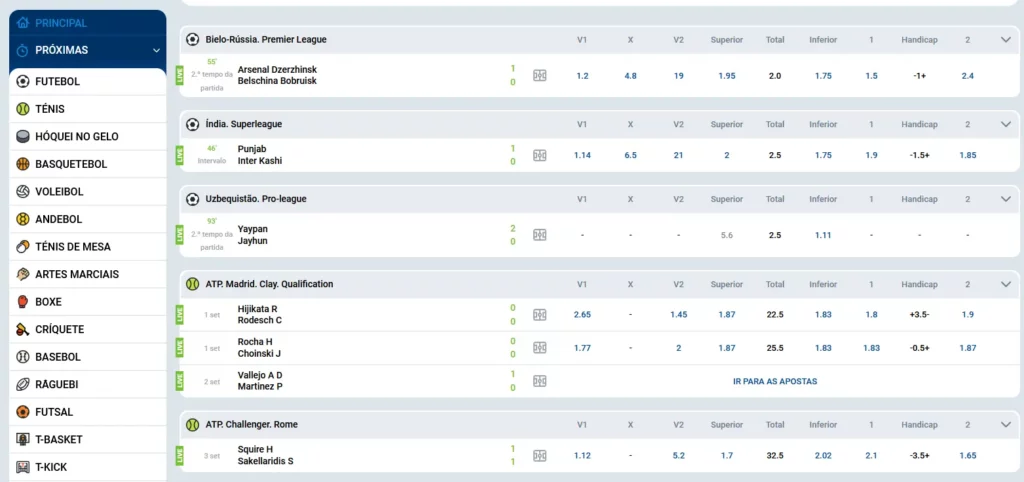Click the Râguebi ball icon
1024x482 pixels.
pyautogui.click(x=23, y=385)
